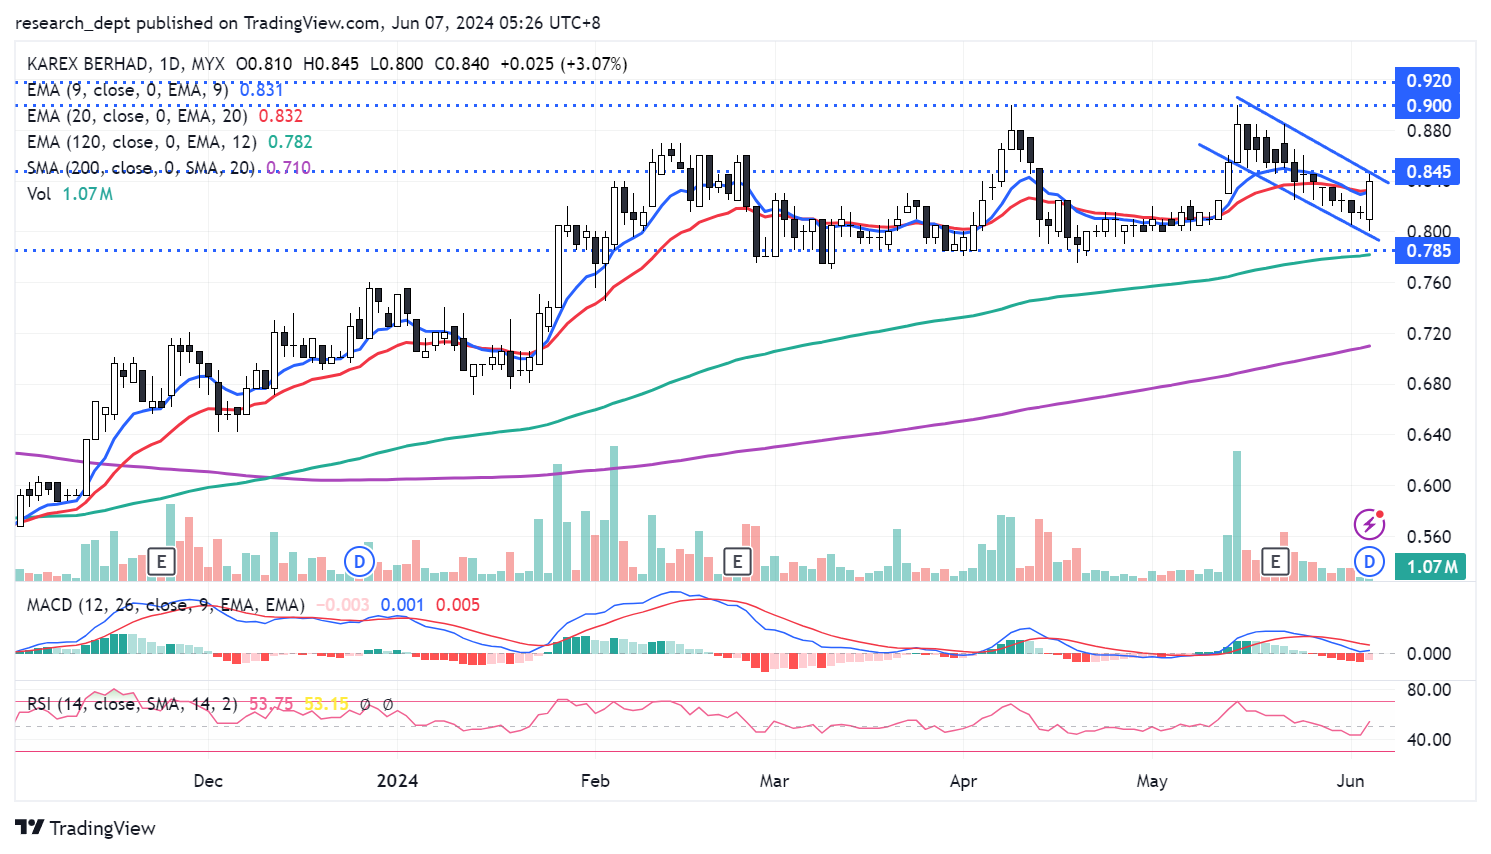Select the EMA 9 indicator legend
The width and height of the screenshot is (1491, 854).
[127, 90]
